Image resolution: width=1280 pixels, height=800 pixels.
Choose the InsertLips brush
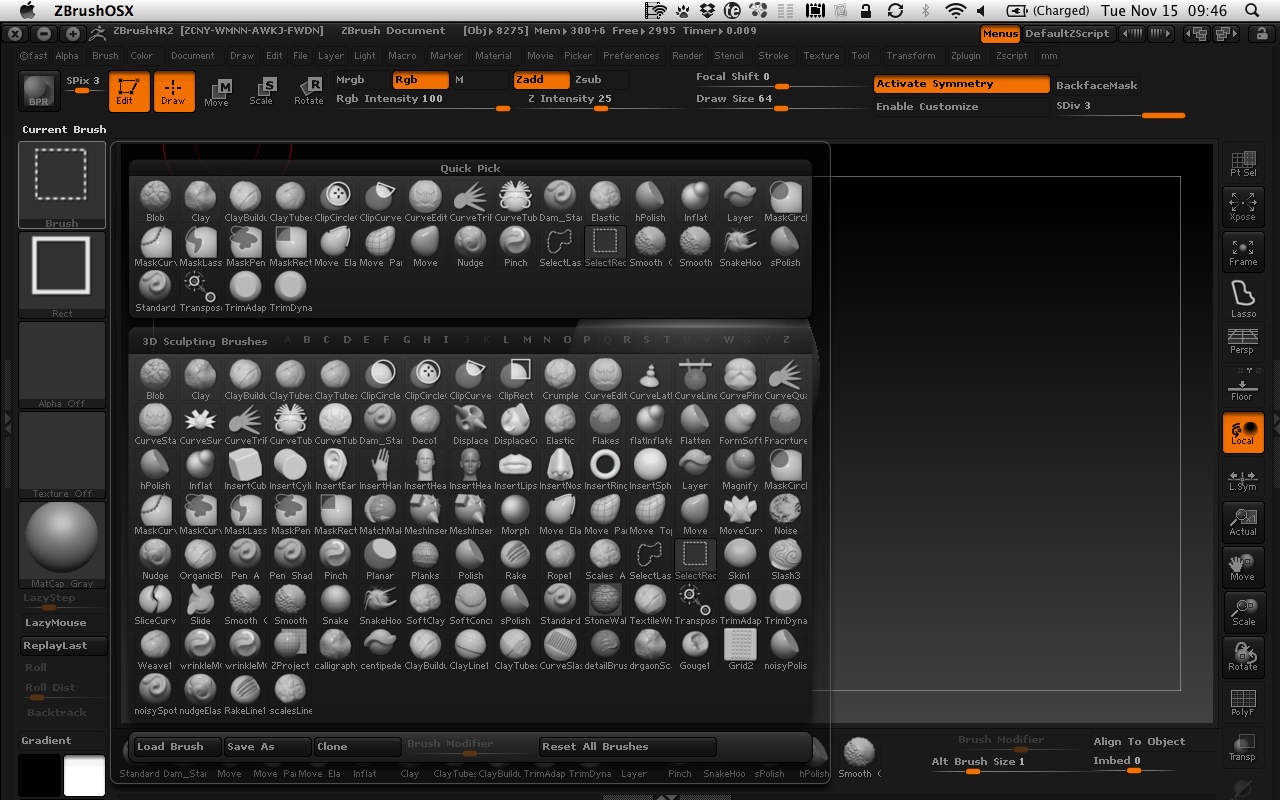pos(515,470)
